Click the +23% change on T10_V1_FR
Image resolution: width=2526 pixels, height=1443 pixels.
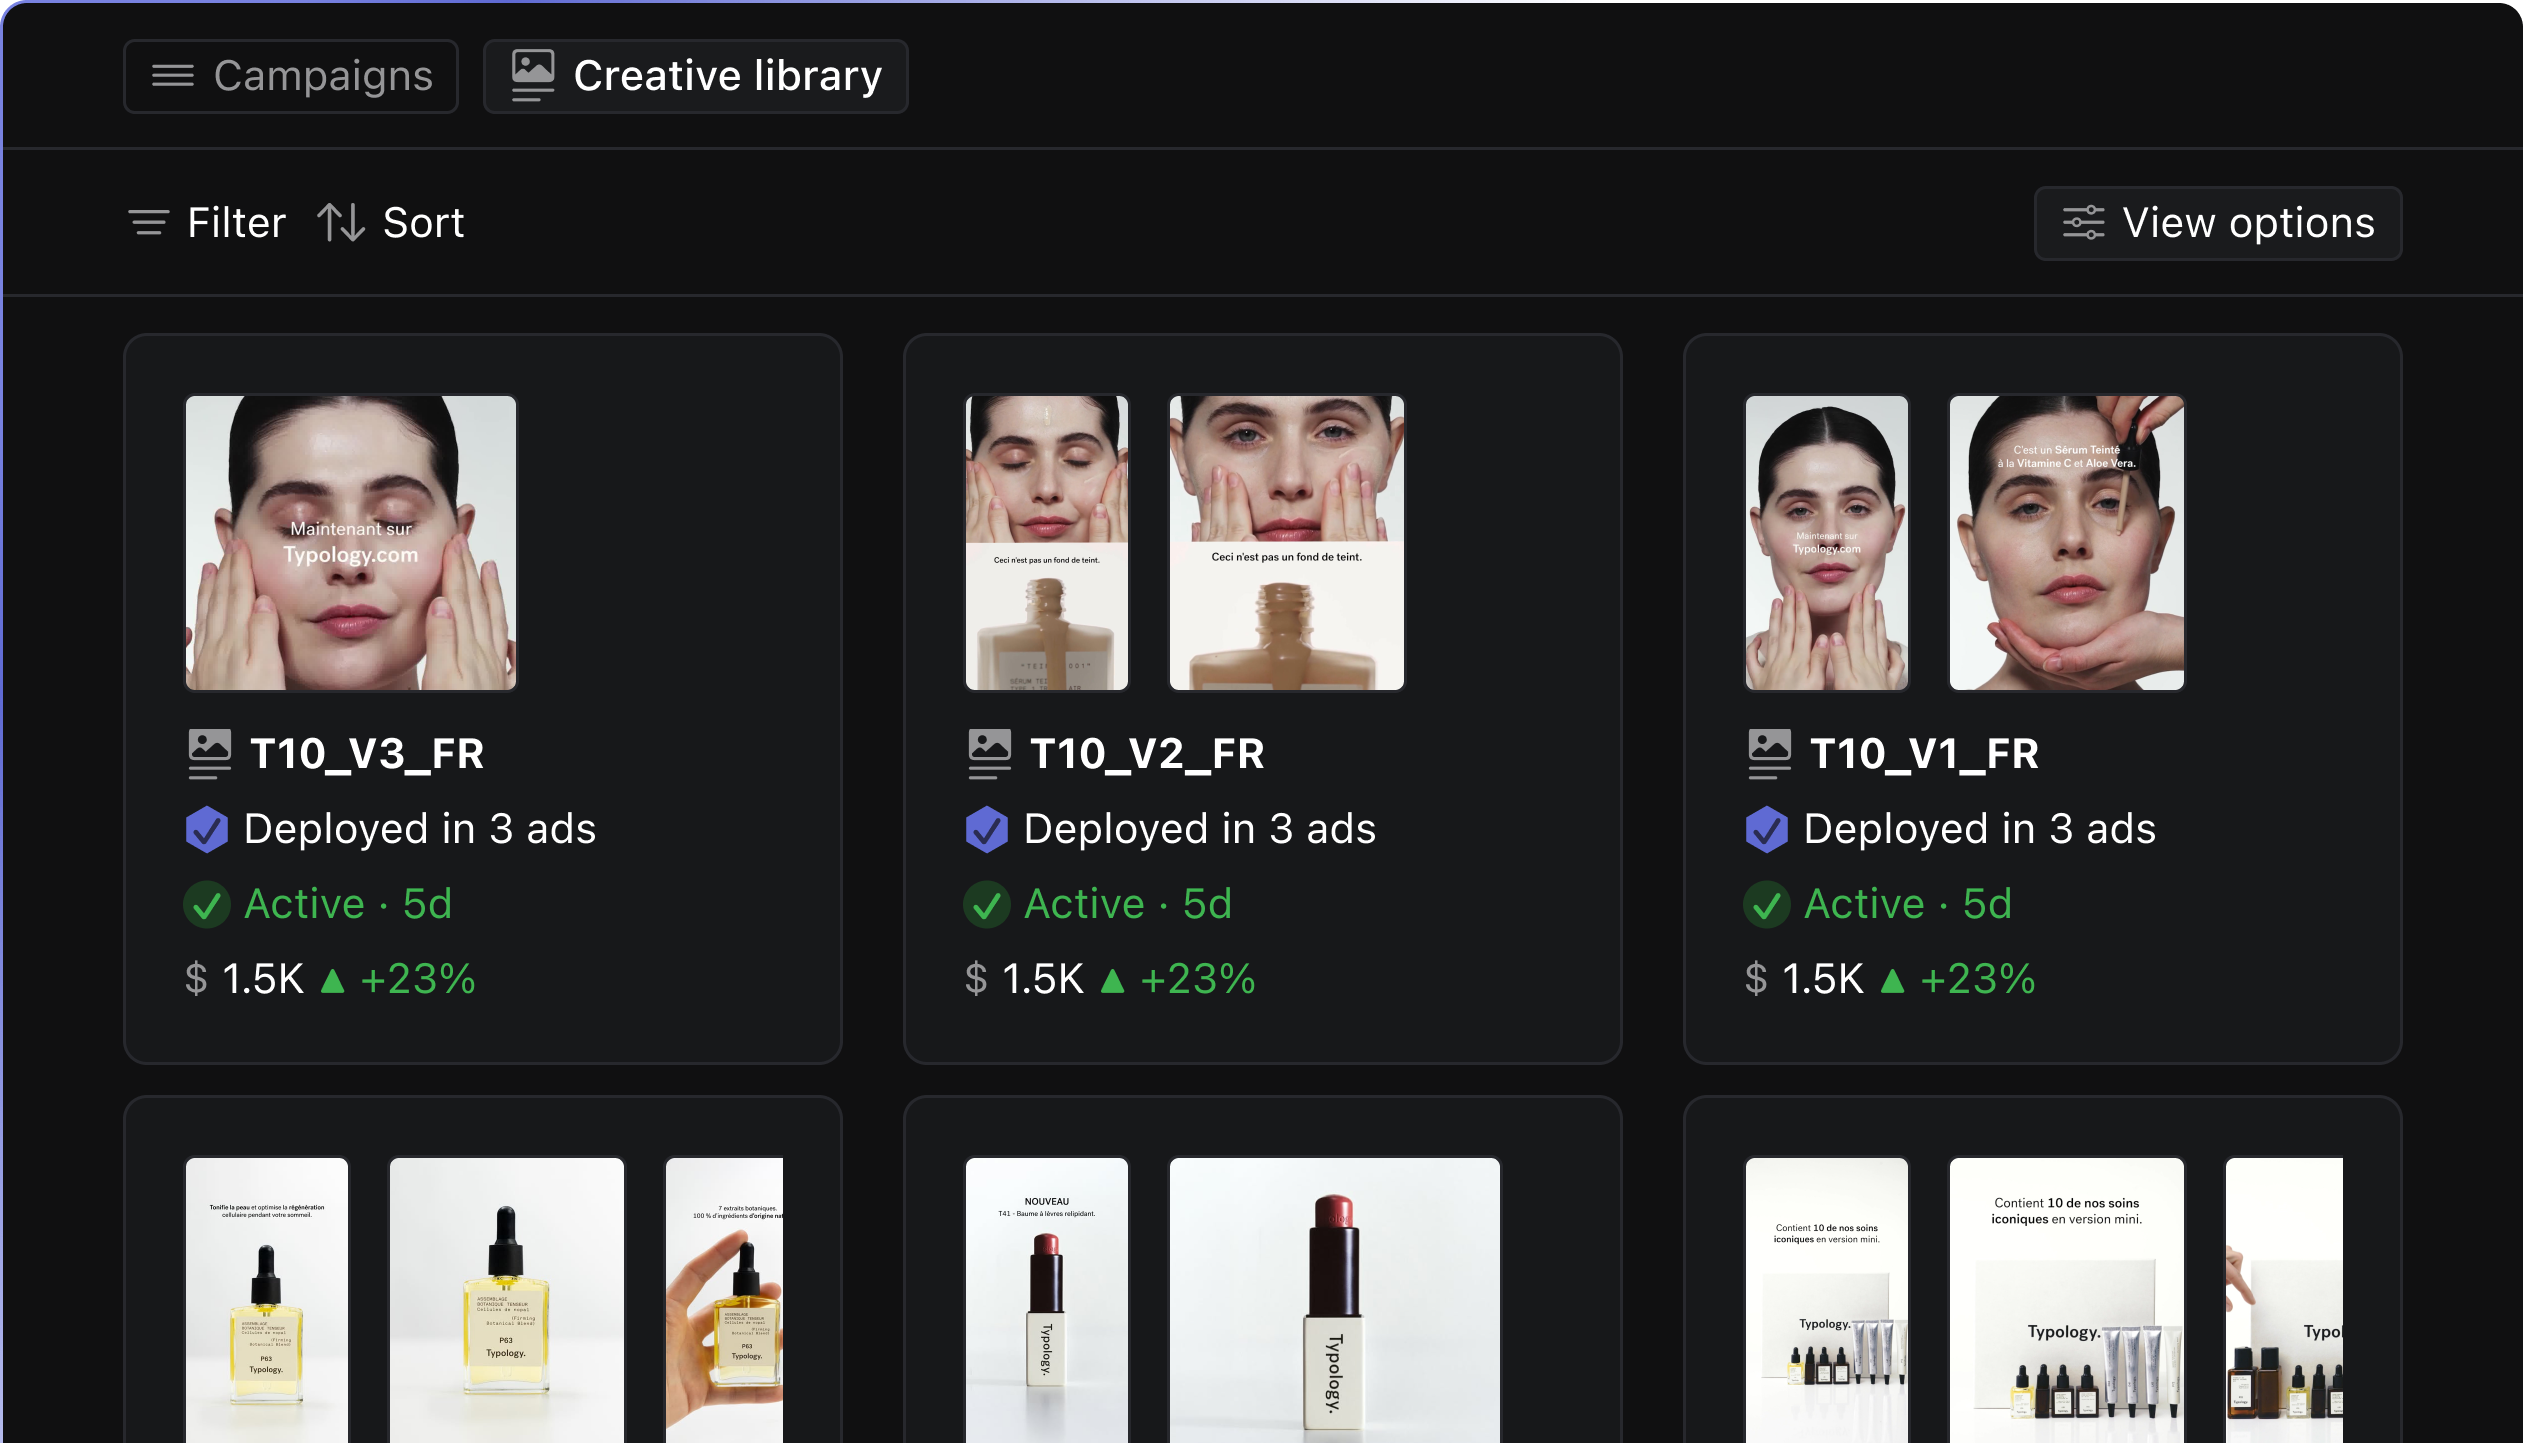point(1978,979)
